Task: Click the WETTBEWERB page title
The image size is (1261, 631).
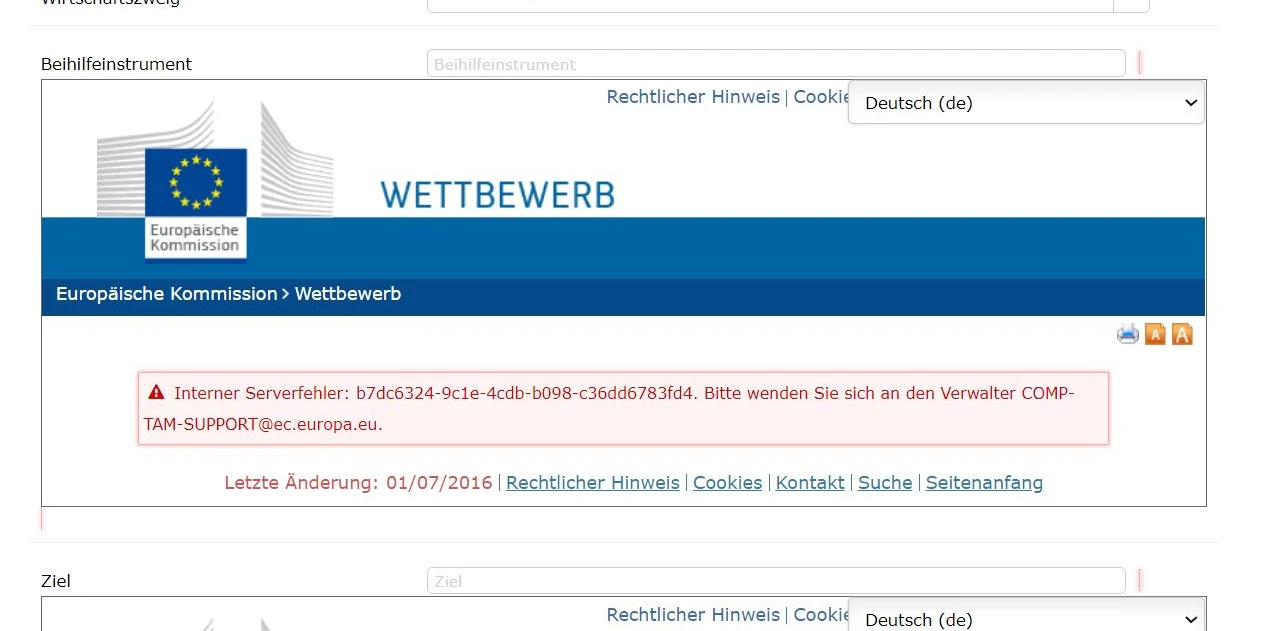Action: coord(497,195)
